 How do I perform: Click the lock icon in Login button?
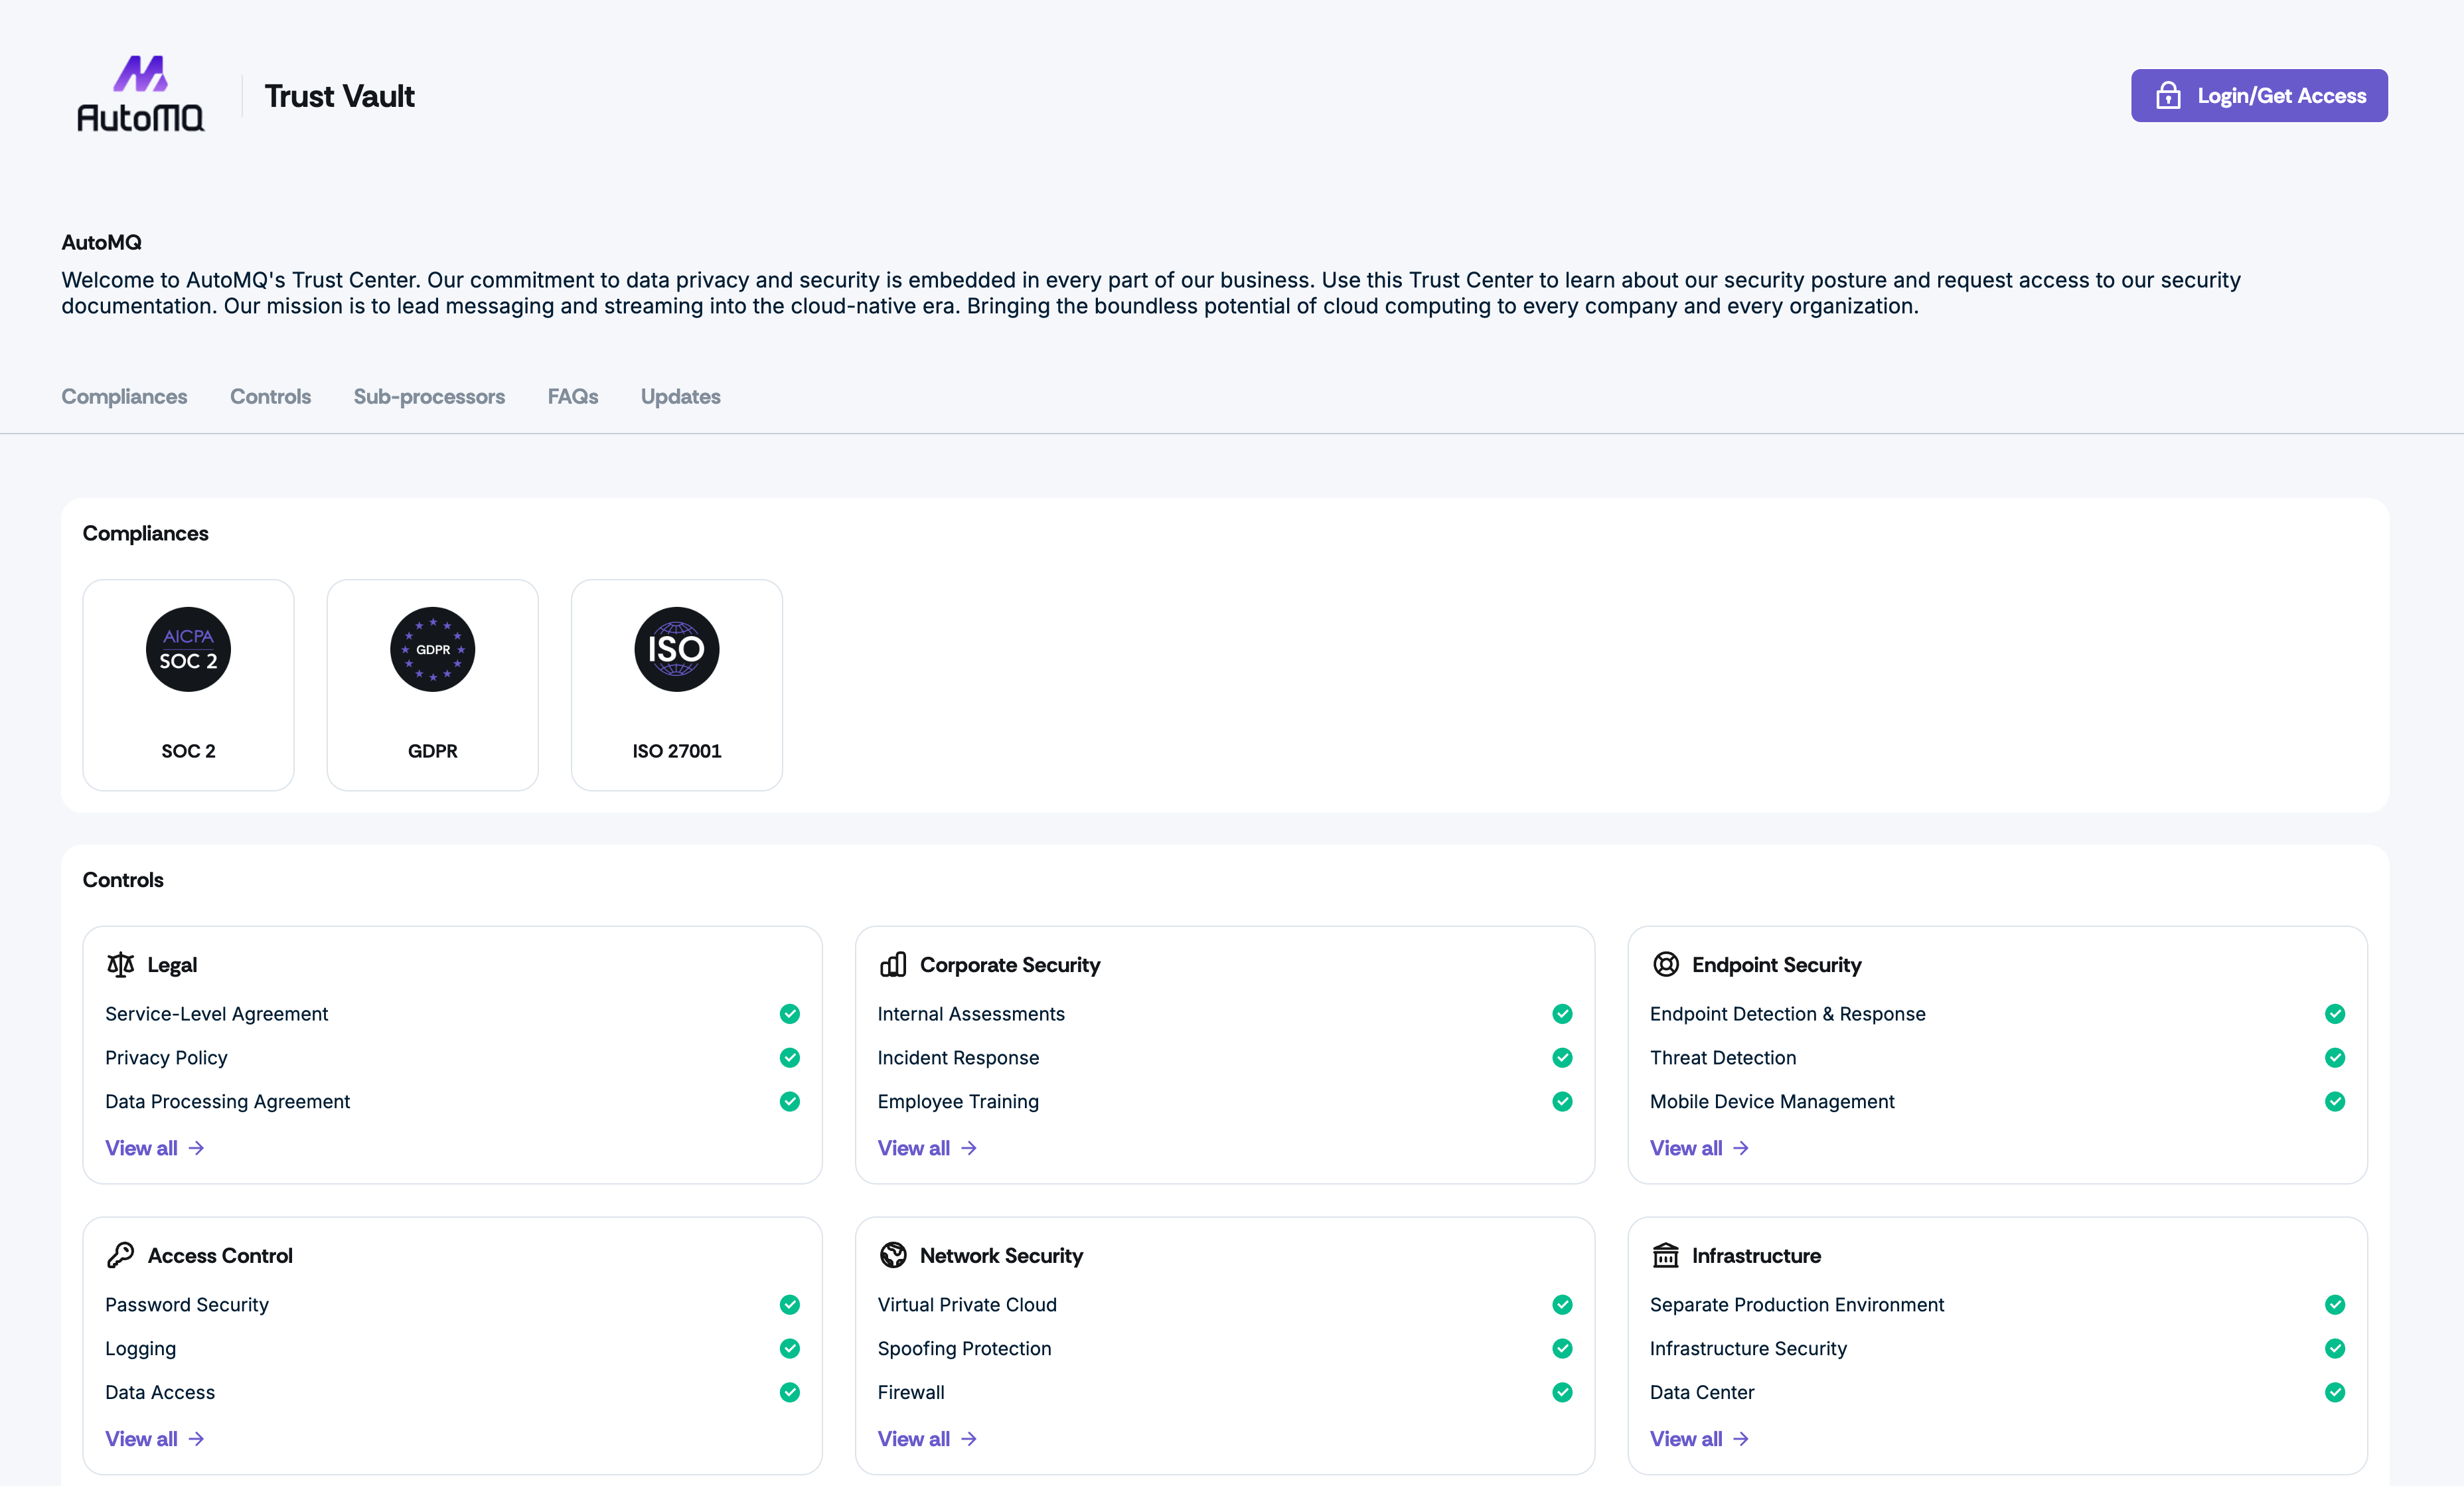pyautogui.click(x=2168, y=95)
